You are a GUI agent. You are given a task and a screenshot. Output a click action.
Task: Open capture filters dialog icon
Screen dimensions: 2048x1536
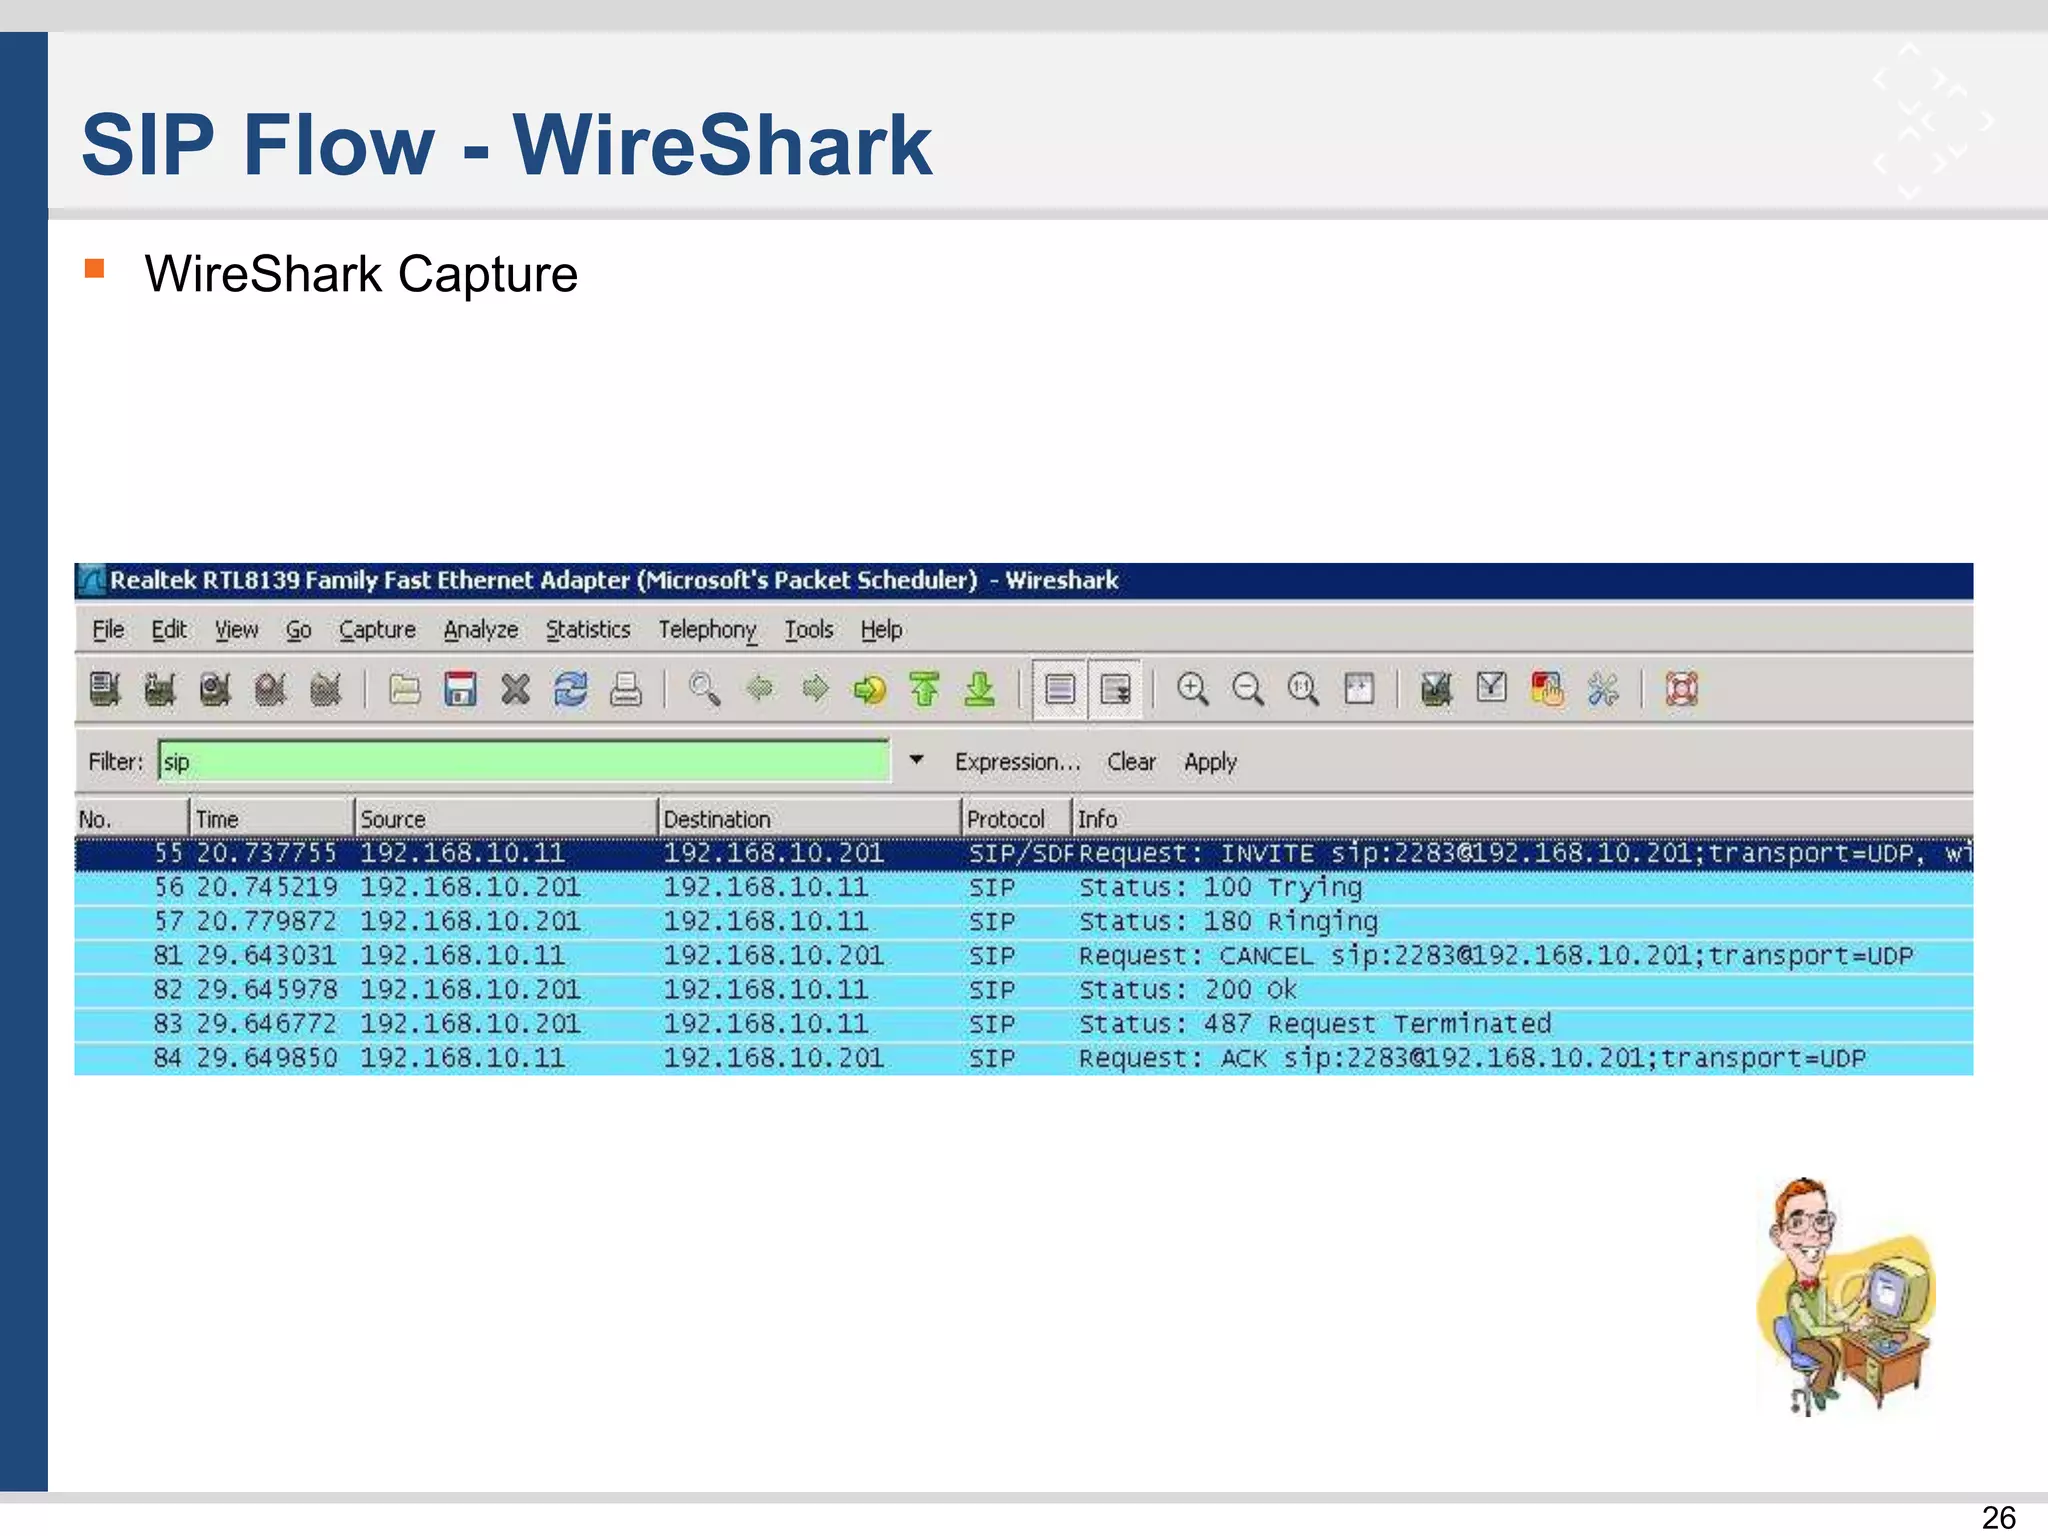tap(1436, 689)
